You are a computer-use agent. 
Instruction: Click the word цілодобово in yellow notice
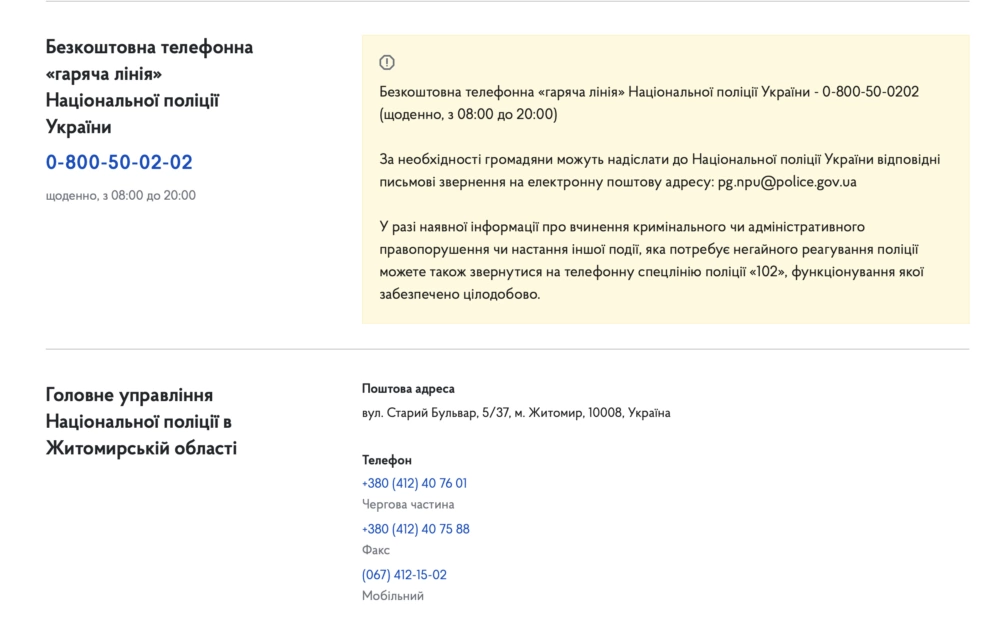click(x=502, y=294)
